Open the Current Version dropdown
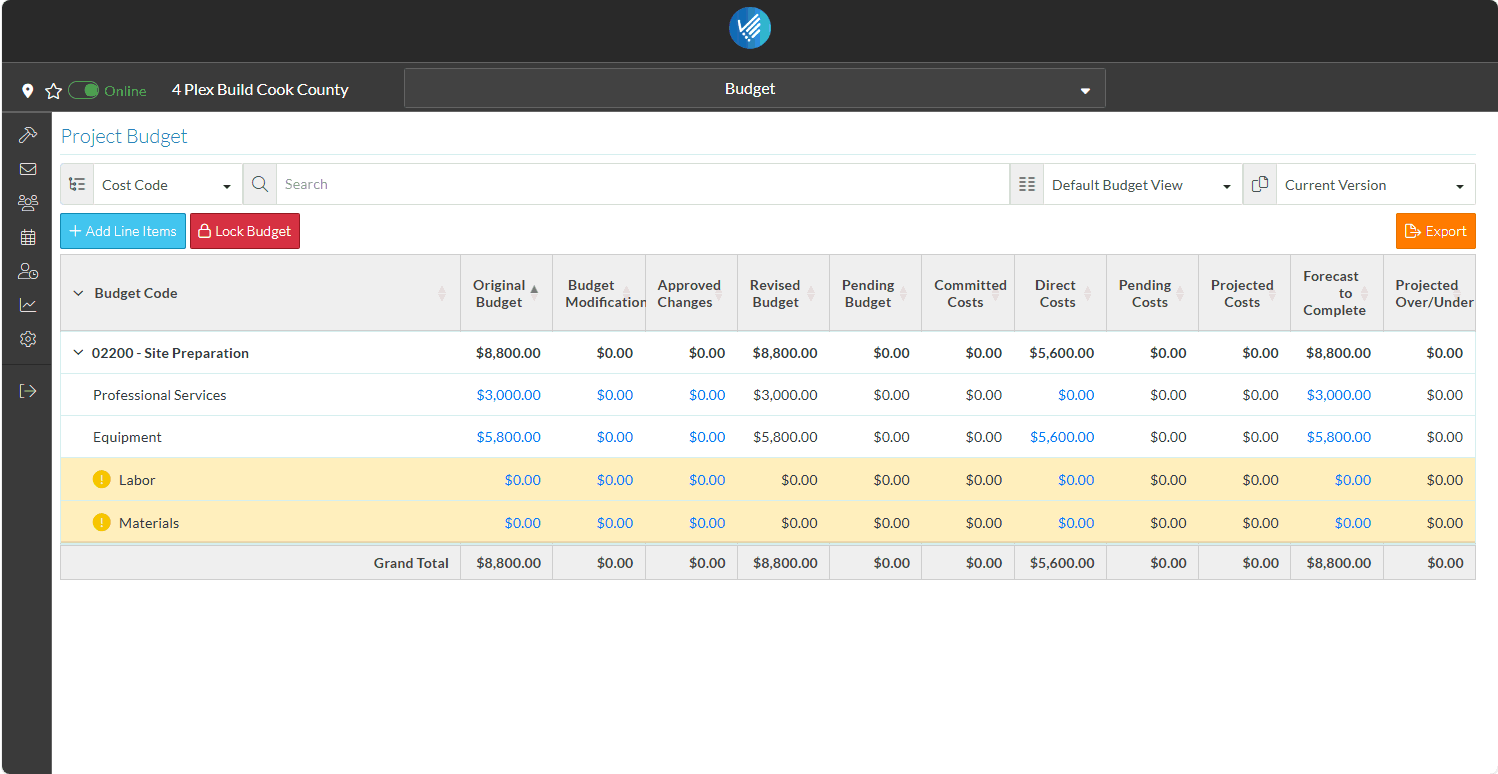Image resolution: width=1498 pixels, height=774 pixels. 1374,185
